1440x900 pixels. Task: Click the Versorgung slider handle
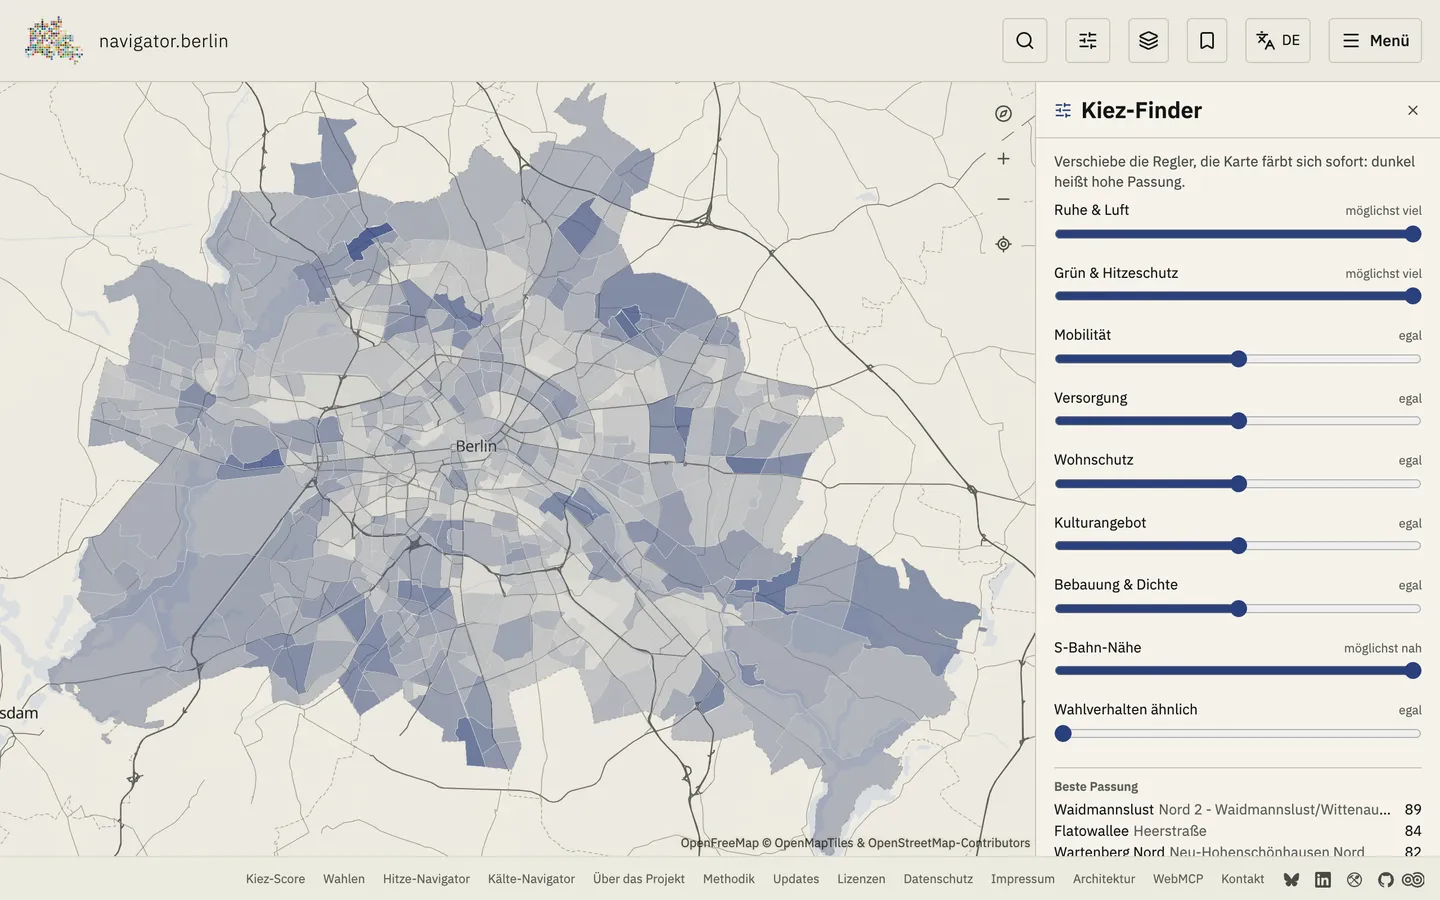(1239, 421)
